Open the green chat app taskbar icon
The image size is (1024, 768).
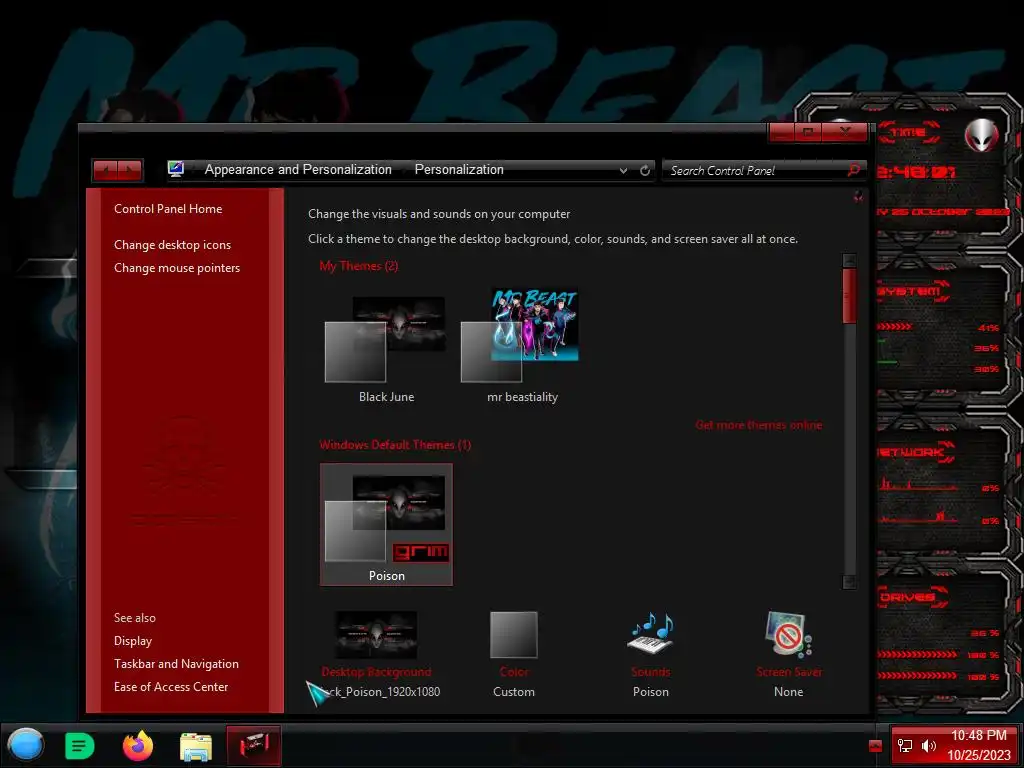[80, 746]
